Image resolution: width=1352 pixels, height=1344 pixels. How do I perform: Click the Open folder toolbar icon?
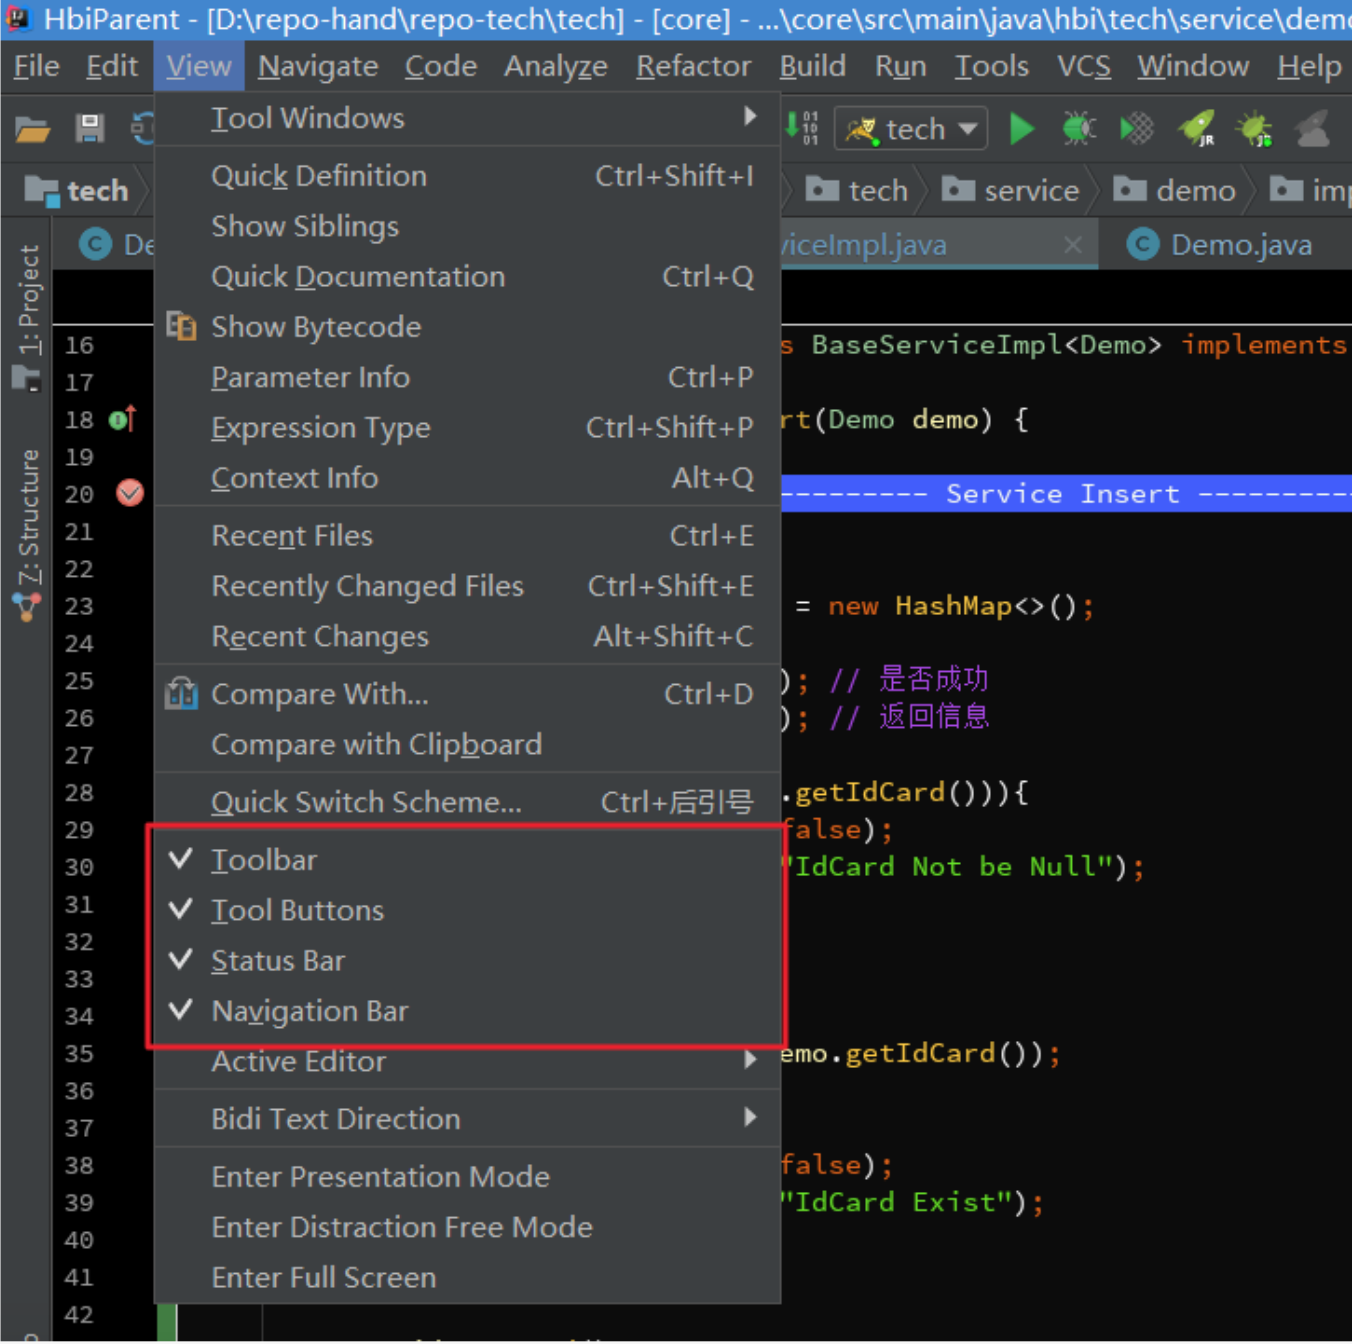click(x=32, y=129)
